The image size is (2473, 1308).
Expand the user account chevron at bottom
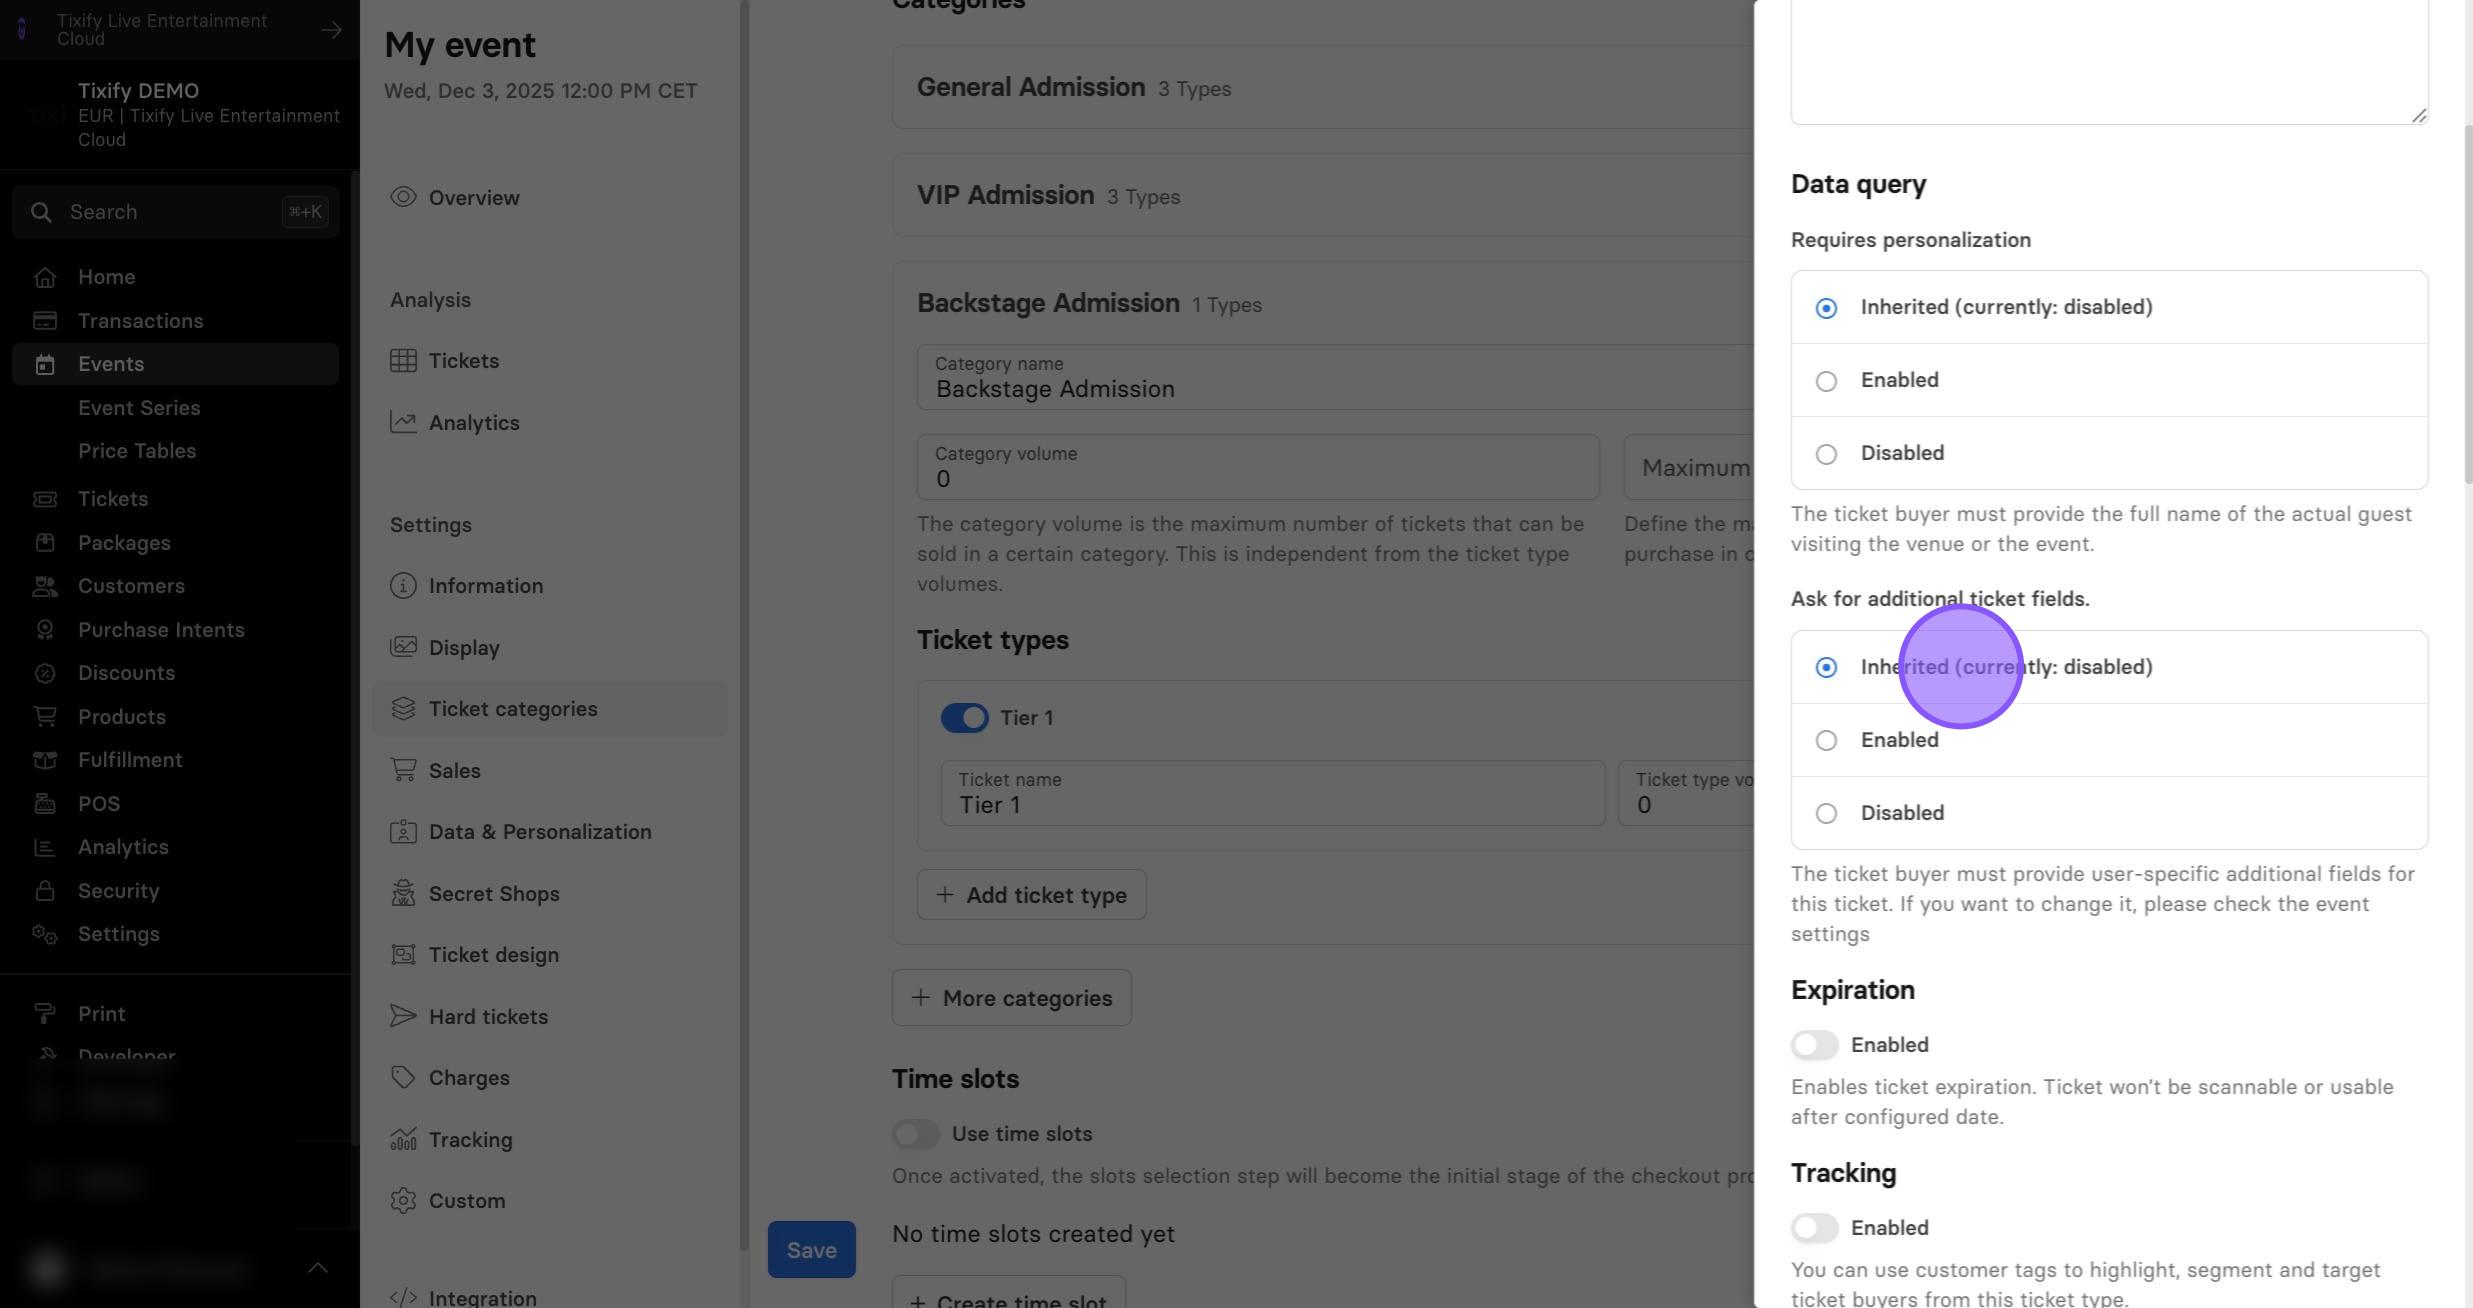coord(317,1268)
